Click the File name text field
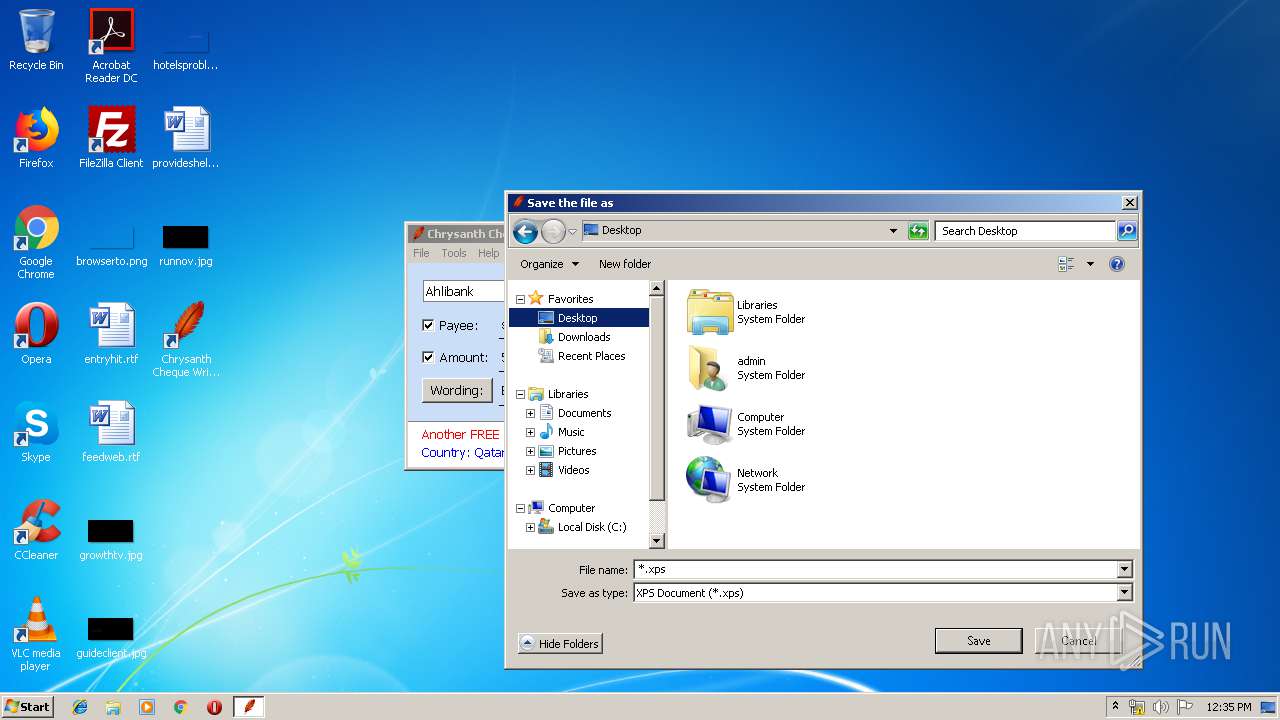 point(875,570)
